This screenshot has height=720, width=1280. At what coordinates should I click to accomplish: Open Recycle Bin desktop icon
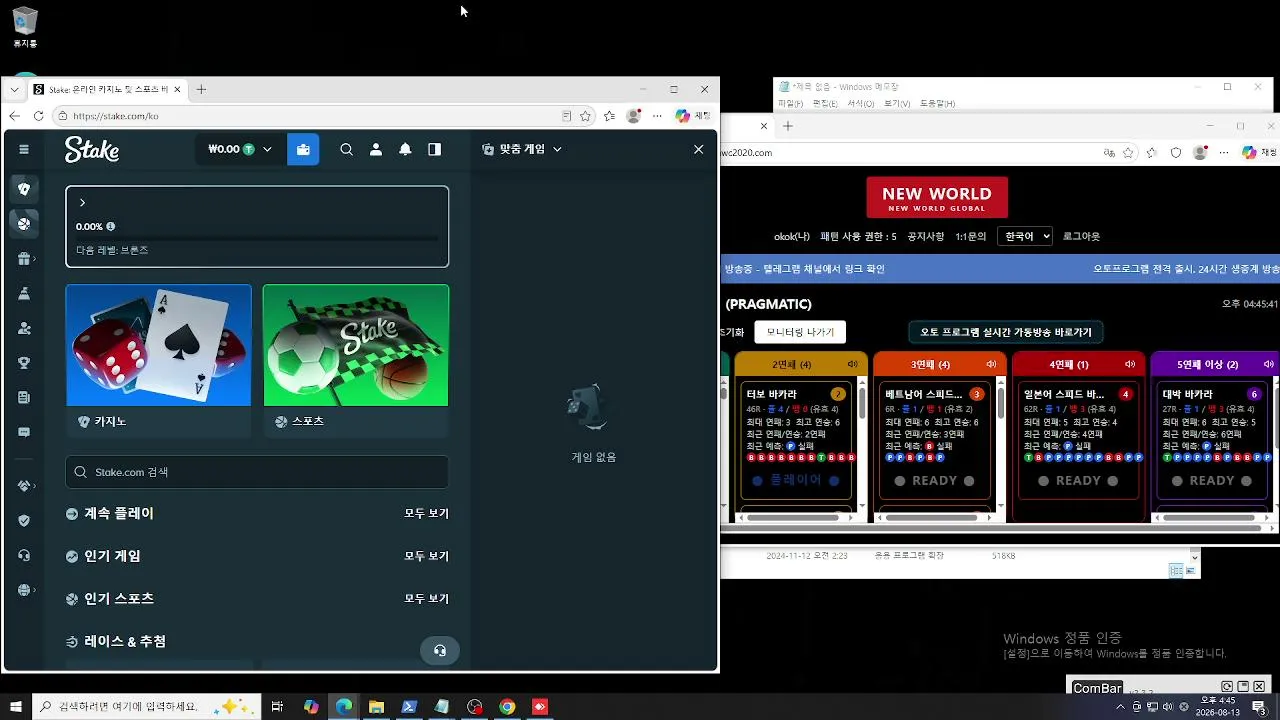(x=25, y=28)
